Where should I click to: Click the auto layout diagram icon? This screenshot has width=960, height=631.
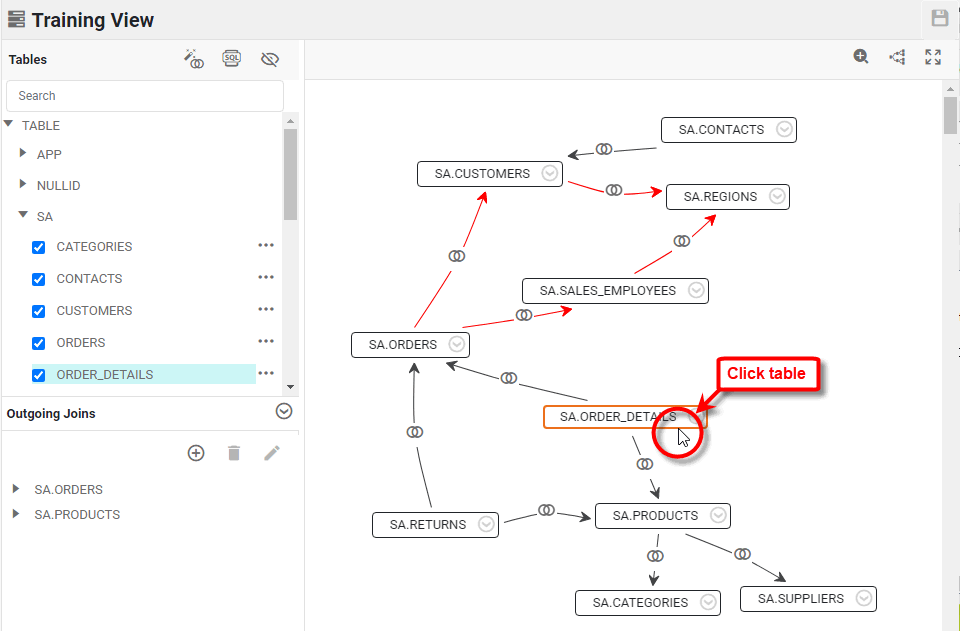pos(897,57)
